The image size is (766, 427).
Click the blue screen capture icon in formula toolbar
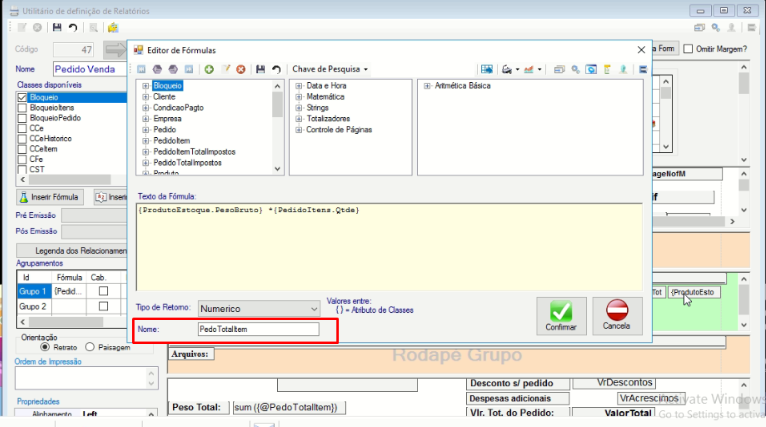(x=591, y=69)
